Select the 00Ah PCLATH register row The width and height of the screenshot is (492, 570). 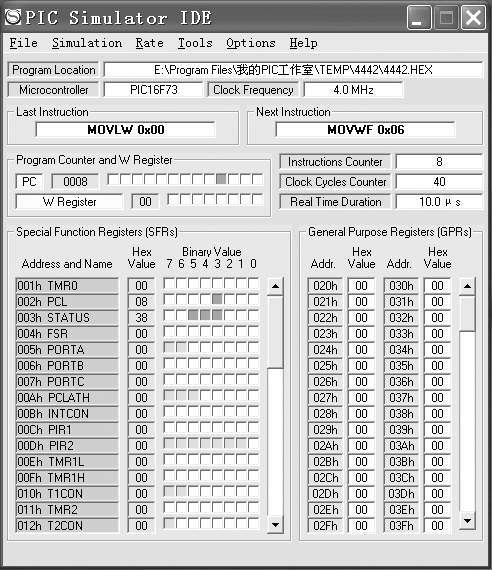(x=67, y=398)
